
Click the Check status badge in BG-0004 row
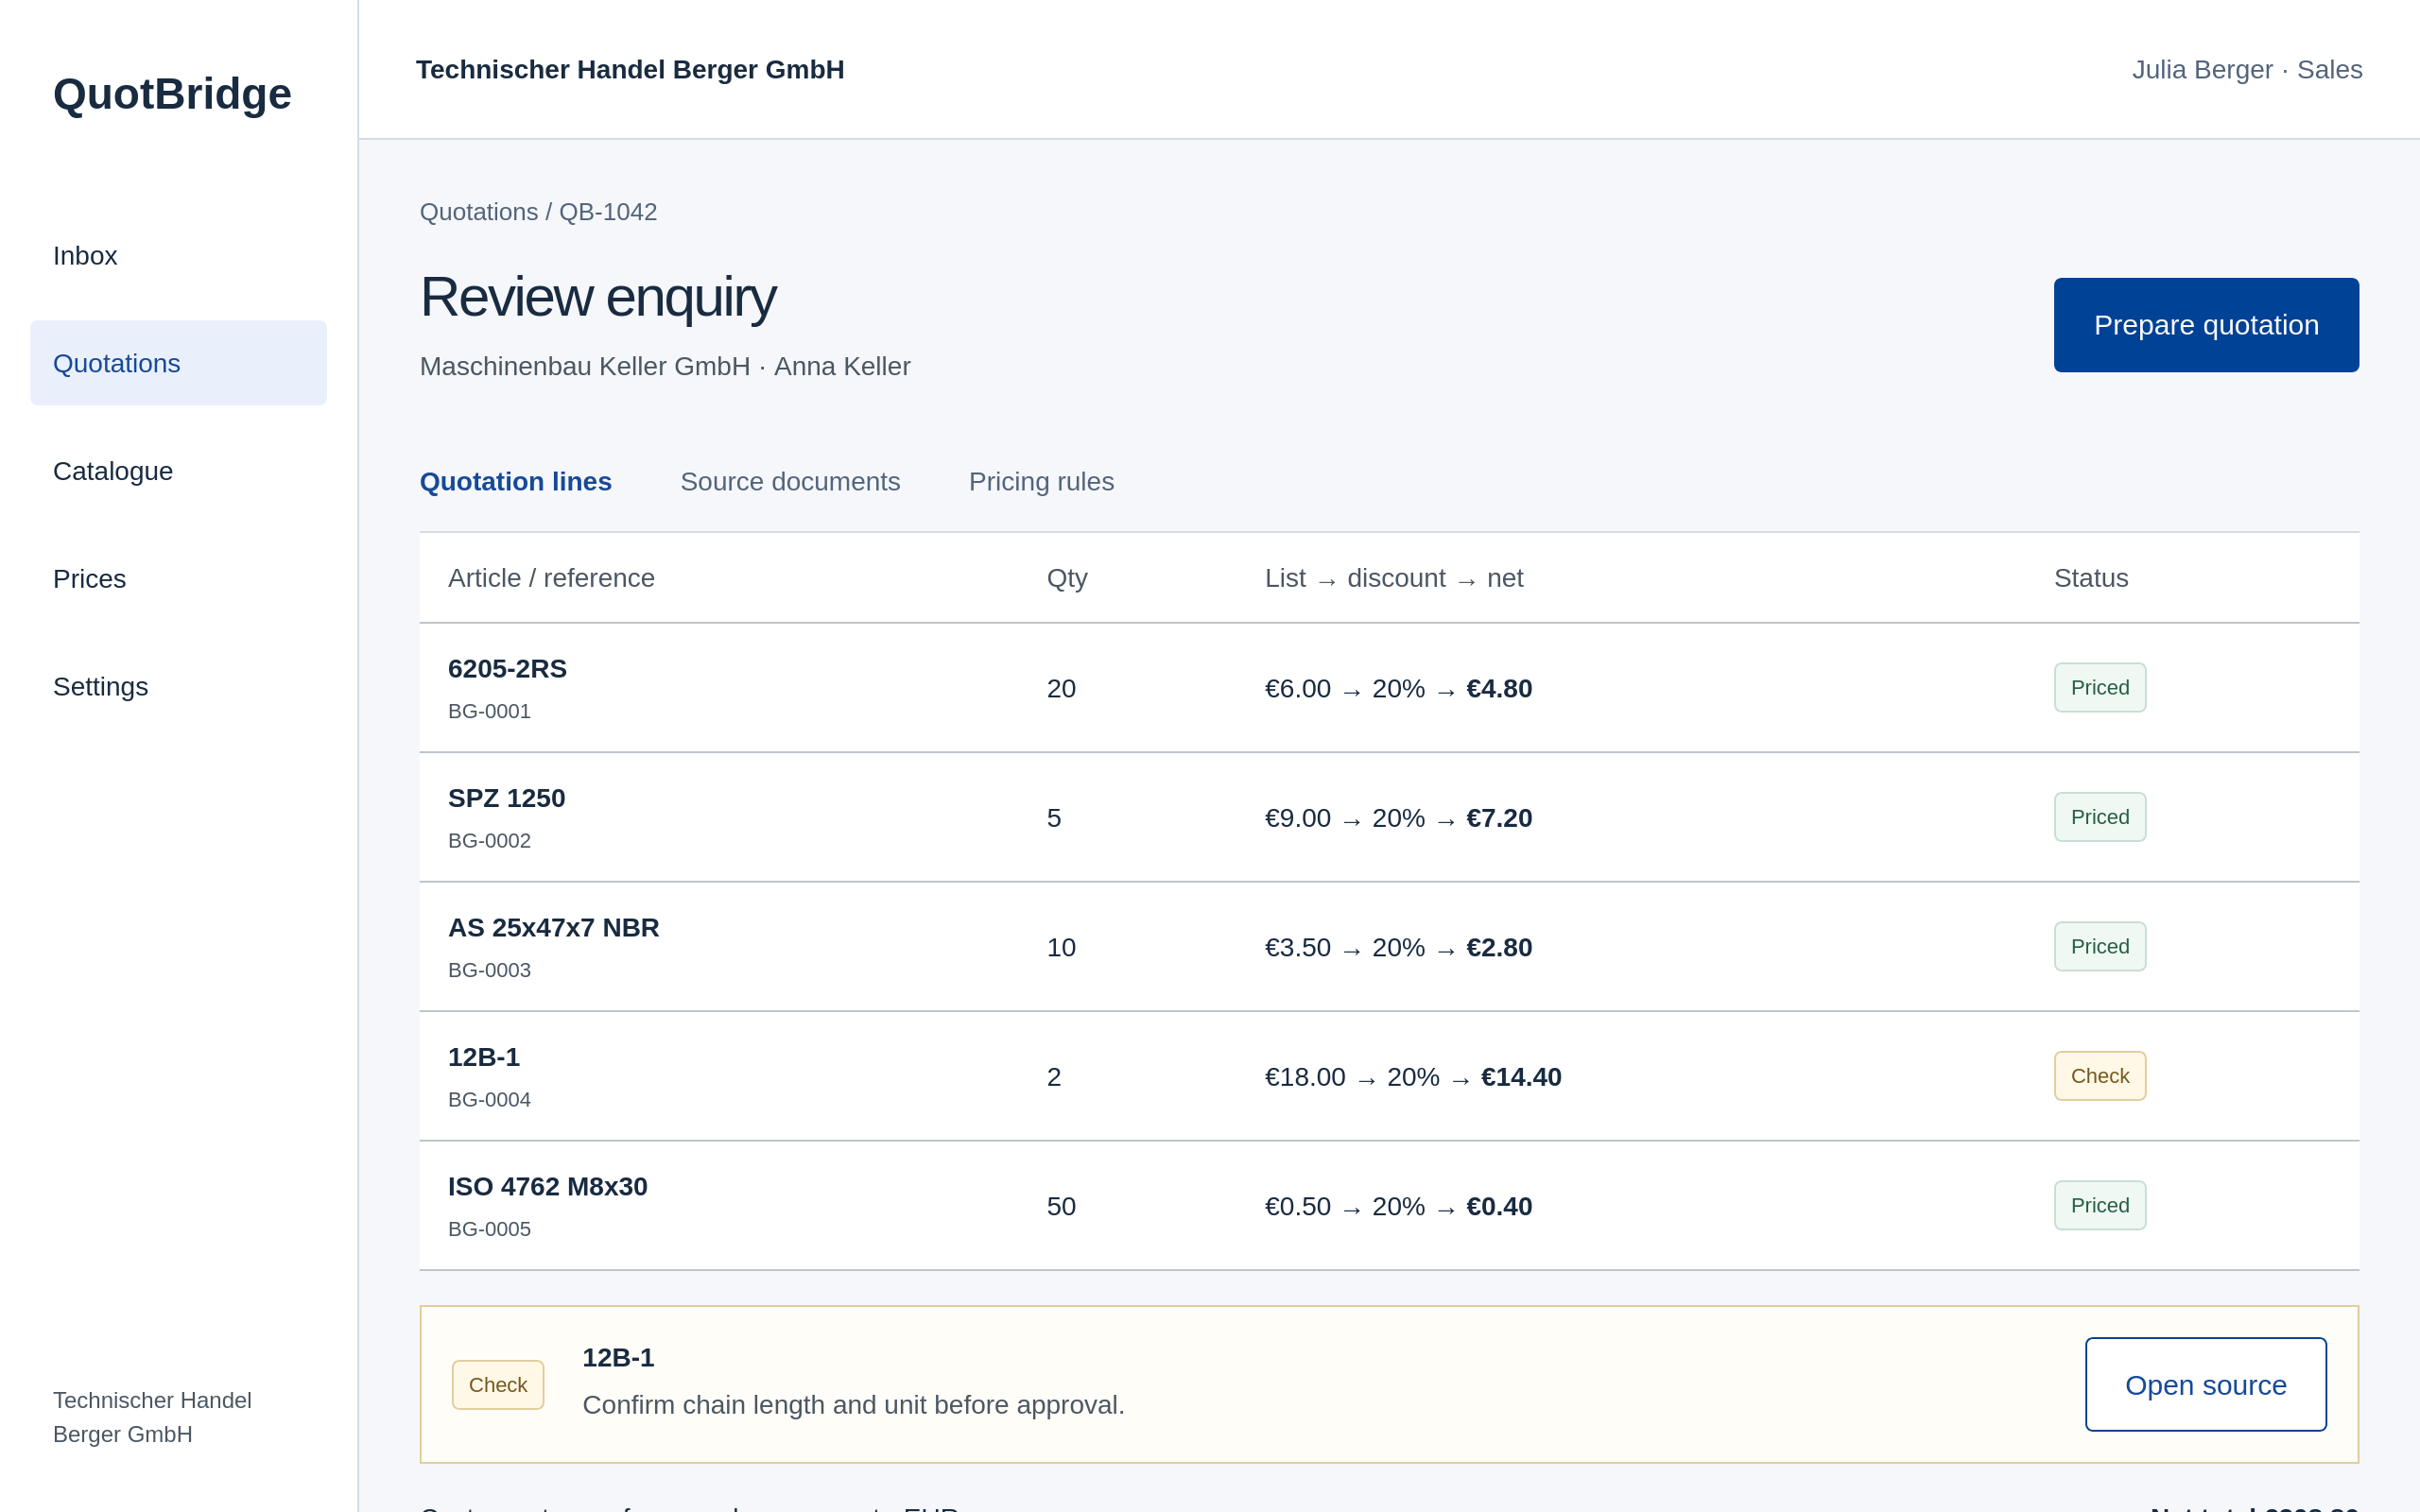click(2100, 1076)
